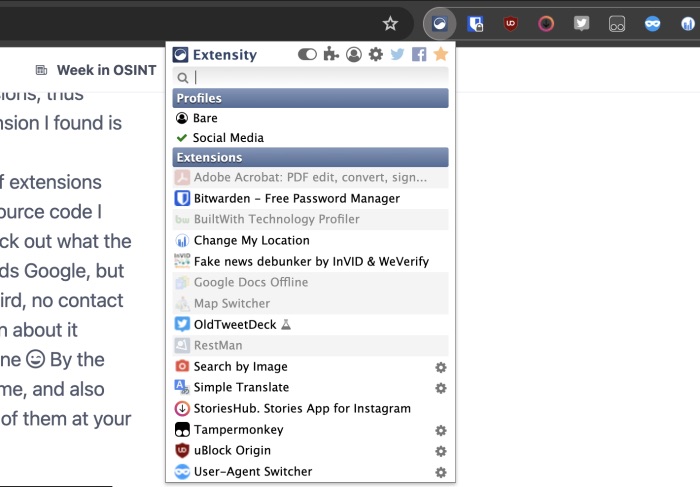The width and height of the screenshot is (700, 487).
Task: Click the Week in OSINT newspaper icon
Action: (42, 70)
